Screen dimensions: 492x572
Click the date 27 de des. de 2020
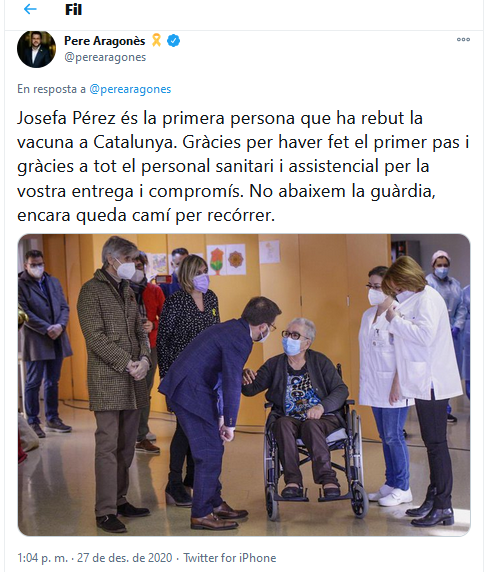(x=124, y=558)
